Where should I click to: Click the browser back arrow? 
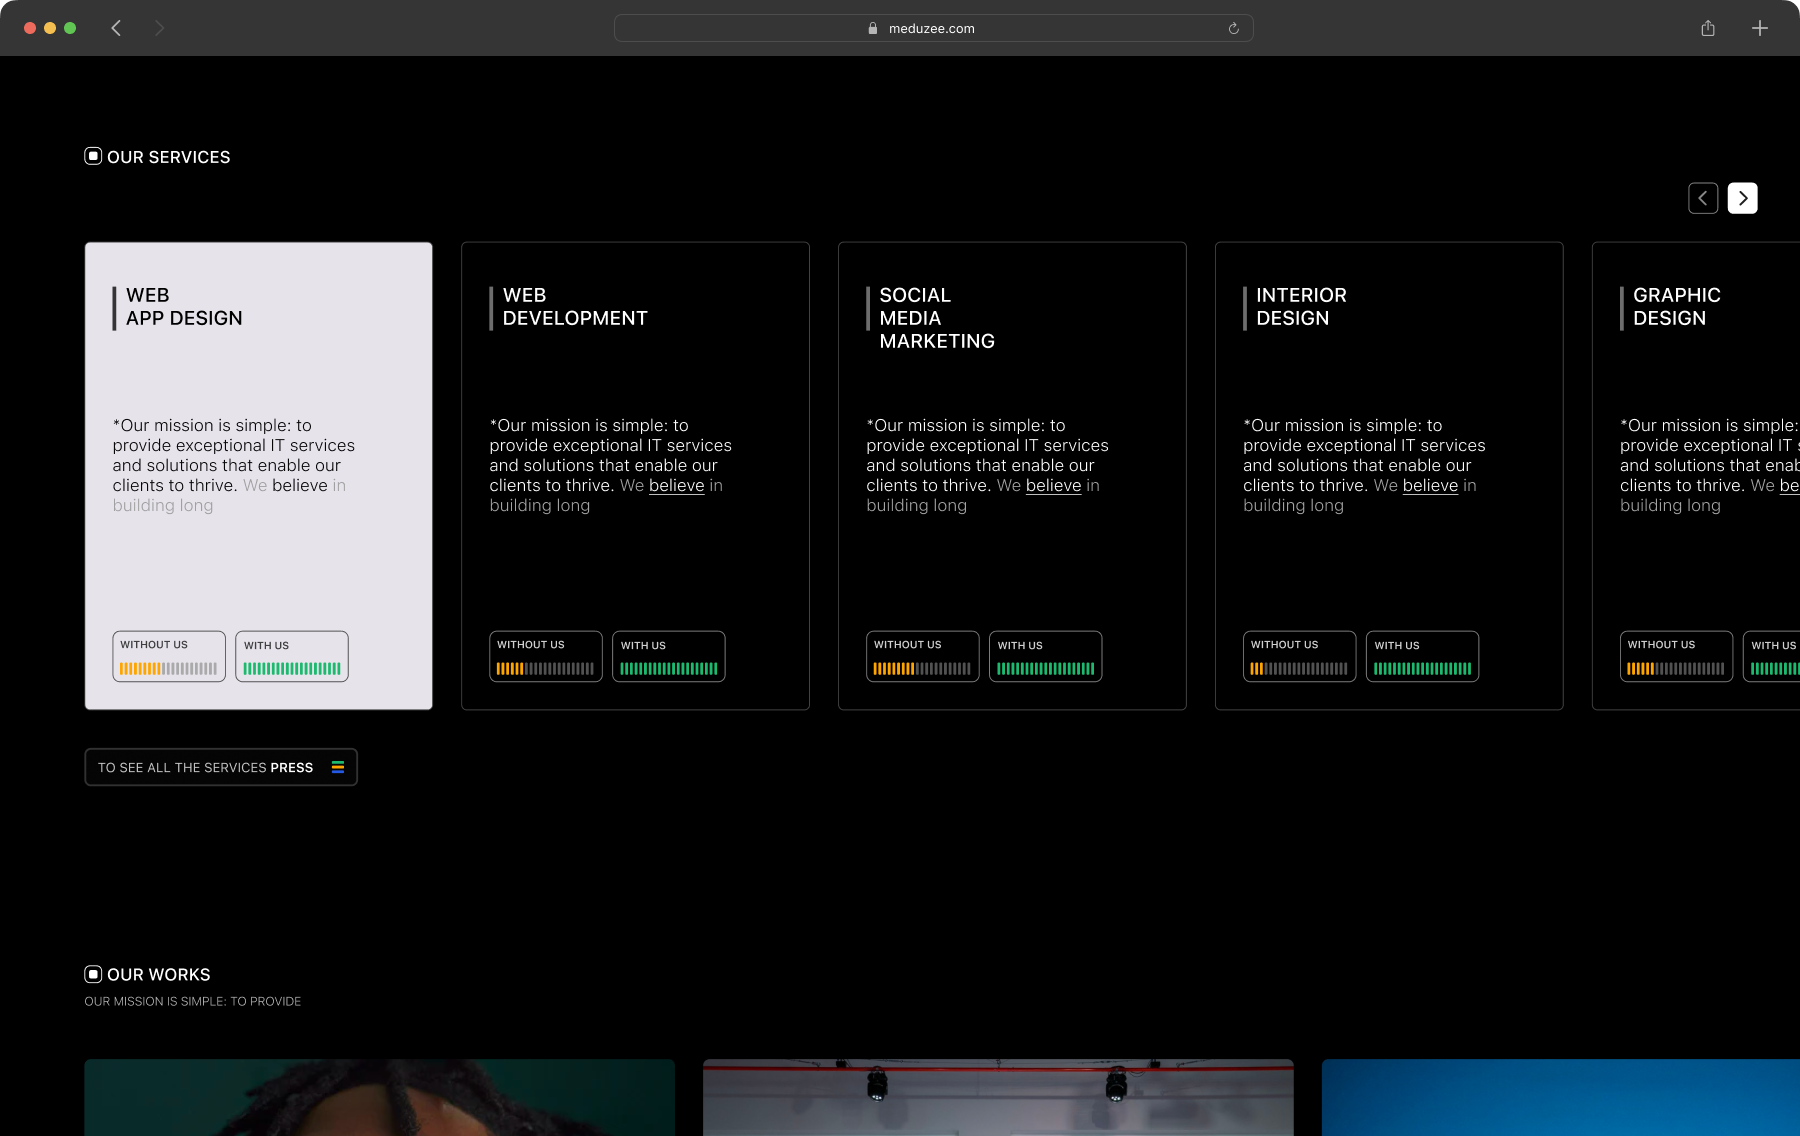116,28
